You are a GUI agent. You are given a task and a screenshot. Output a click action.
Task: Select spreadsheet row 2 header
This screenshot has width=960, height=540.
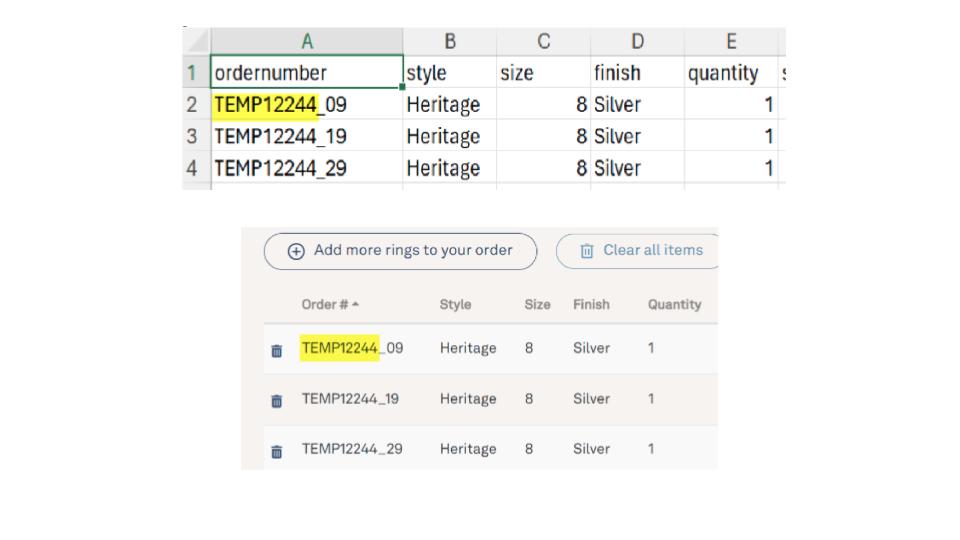tap(197, 104)
